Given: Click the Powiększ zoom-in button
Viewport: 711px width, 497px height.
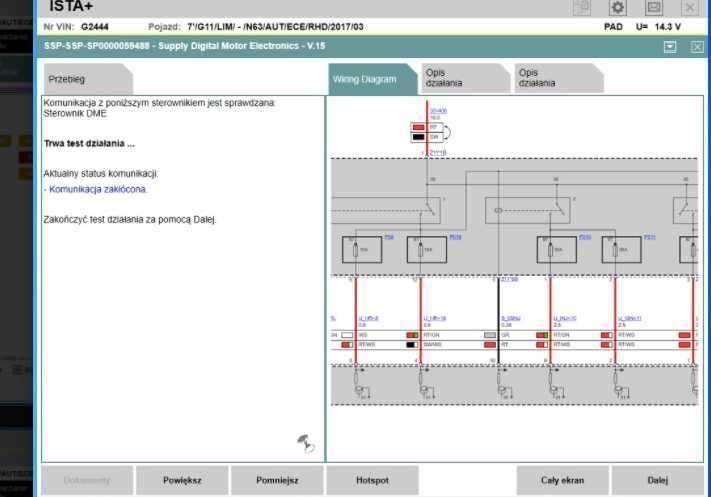Looking at the screenshot, I should pos(182,480).
